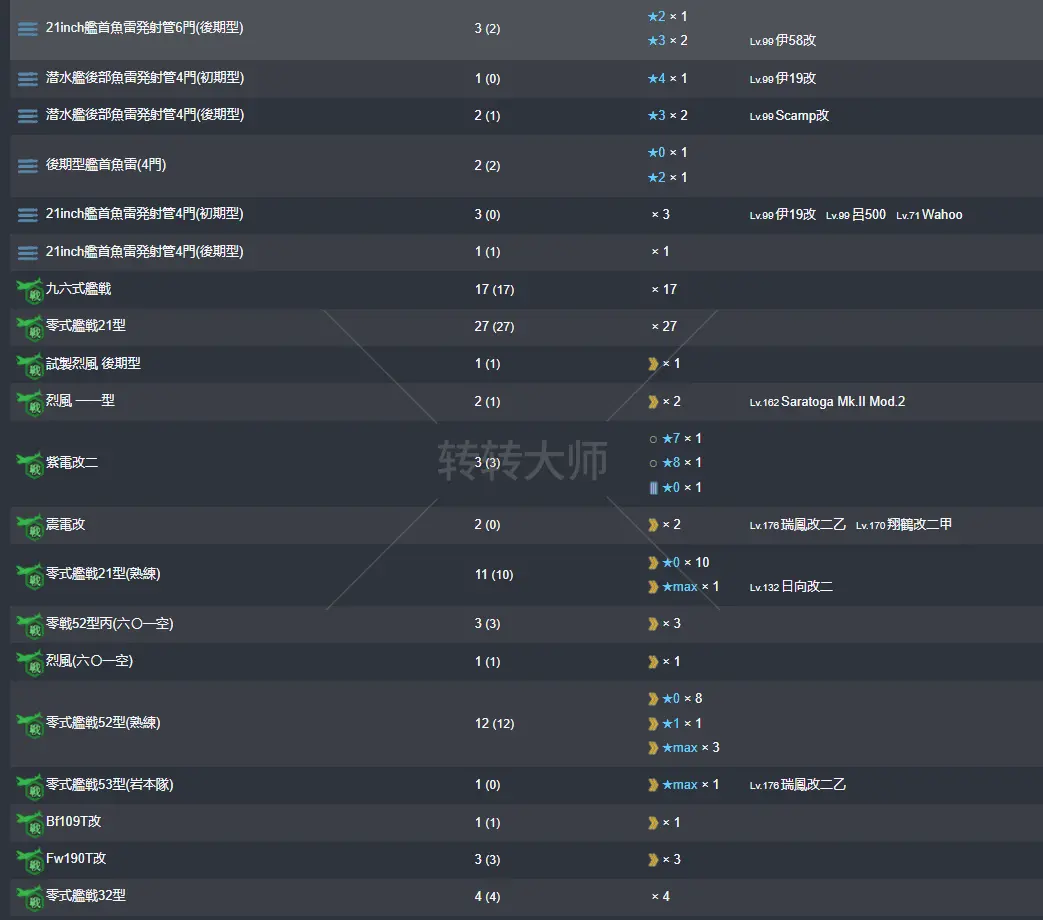This screenshot has height=920, width=1043.
Task: Click the green fighter icon beside 九六式艦戦
Action: click(30, 291)
